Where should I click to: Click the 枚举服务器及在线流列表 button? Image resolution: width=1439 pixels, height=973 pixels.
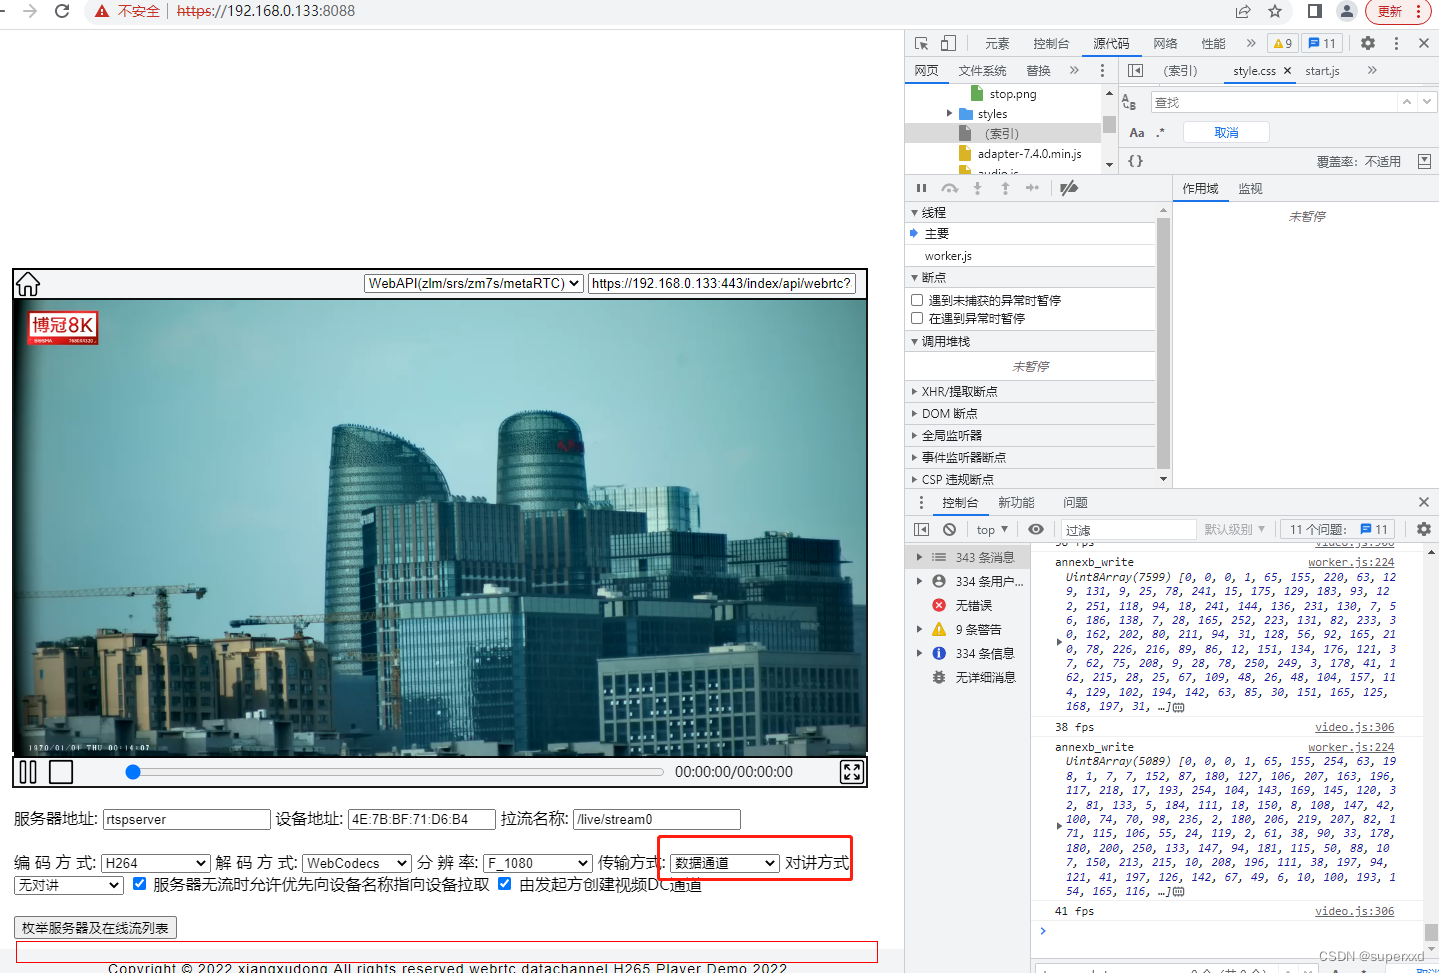pos(95,928)
